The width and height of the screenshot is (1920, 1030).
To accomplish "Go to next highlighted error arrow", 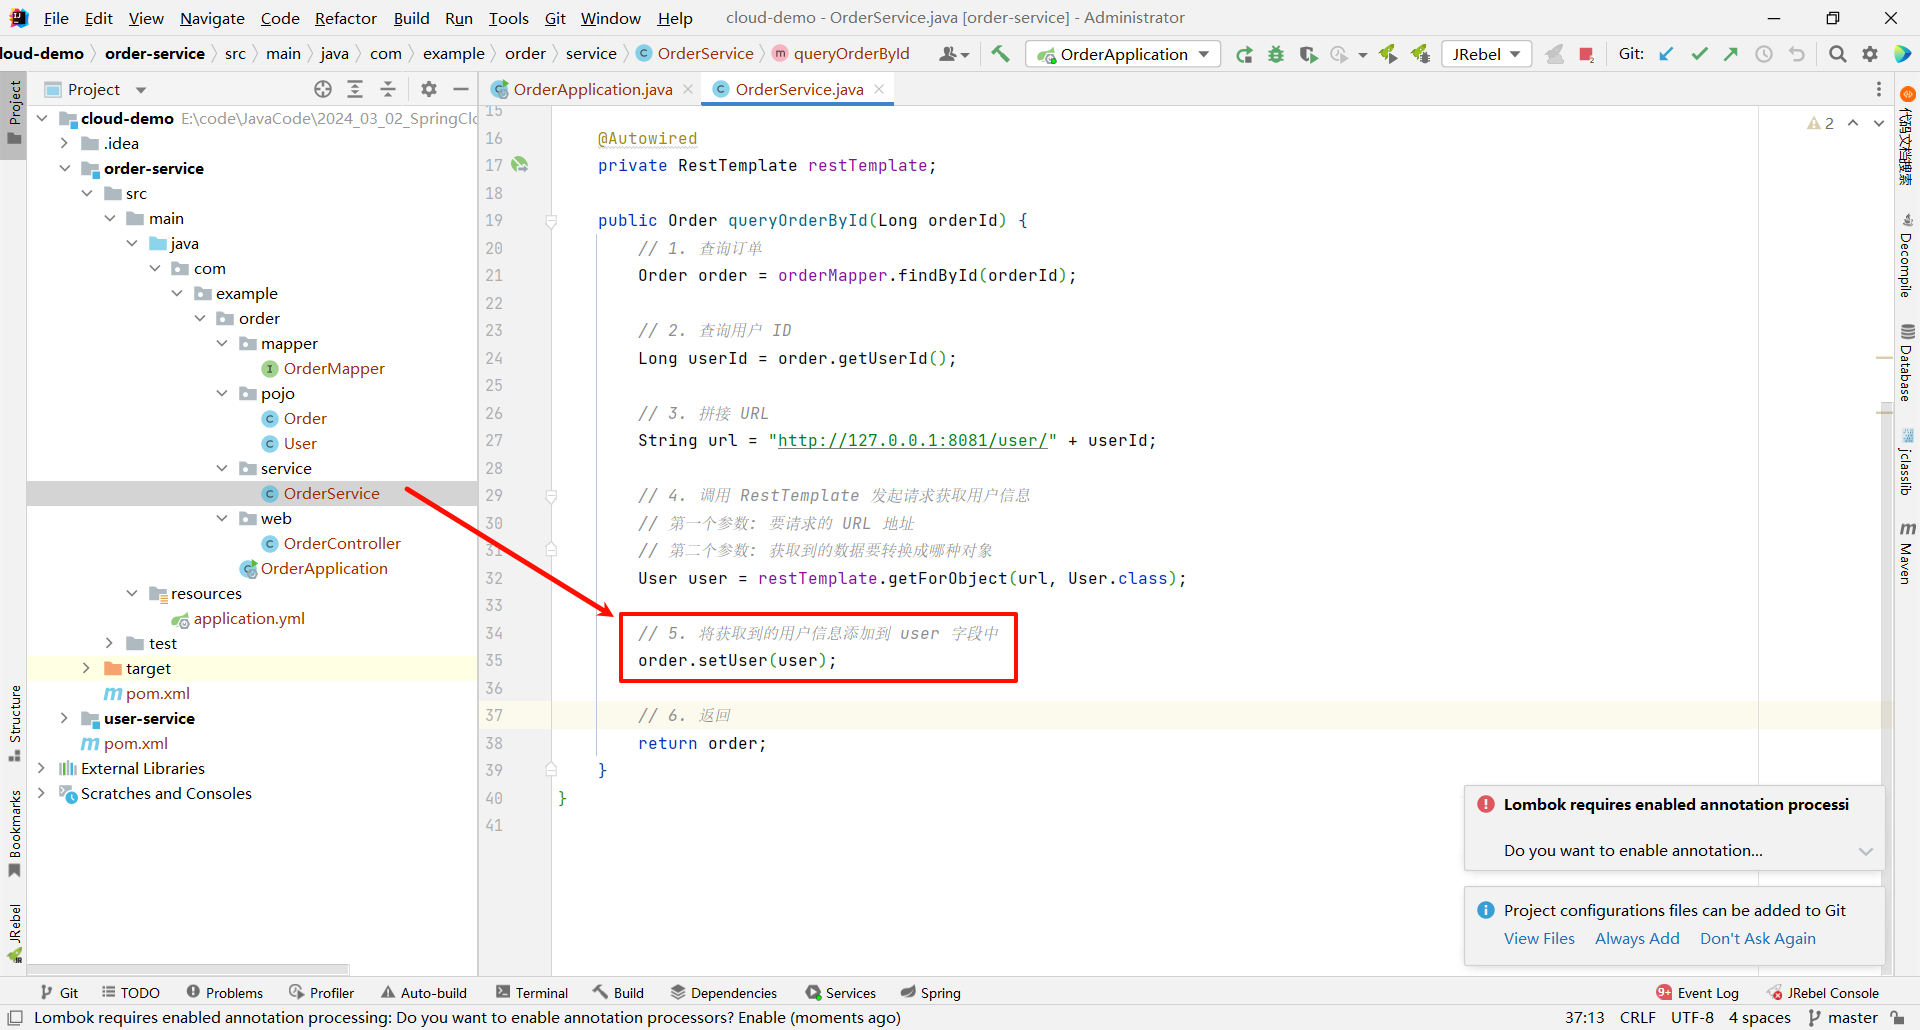I will [1879, 123].
